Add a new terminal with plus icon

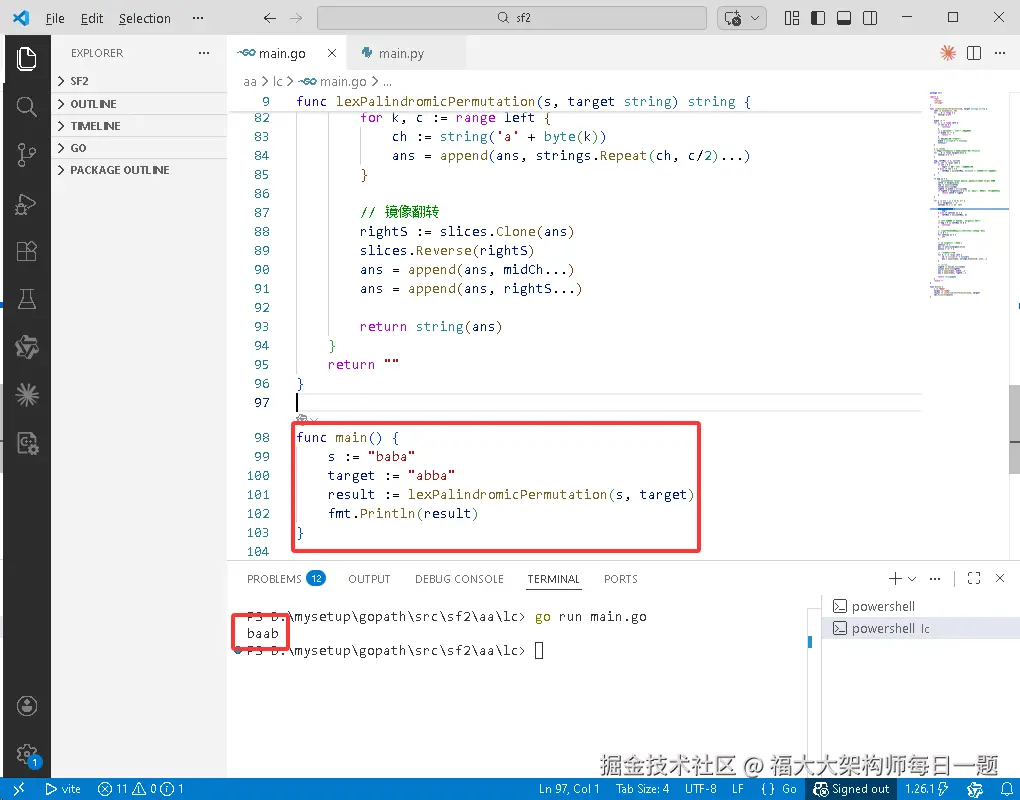click(895, 578)
